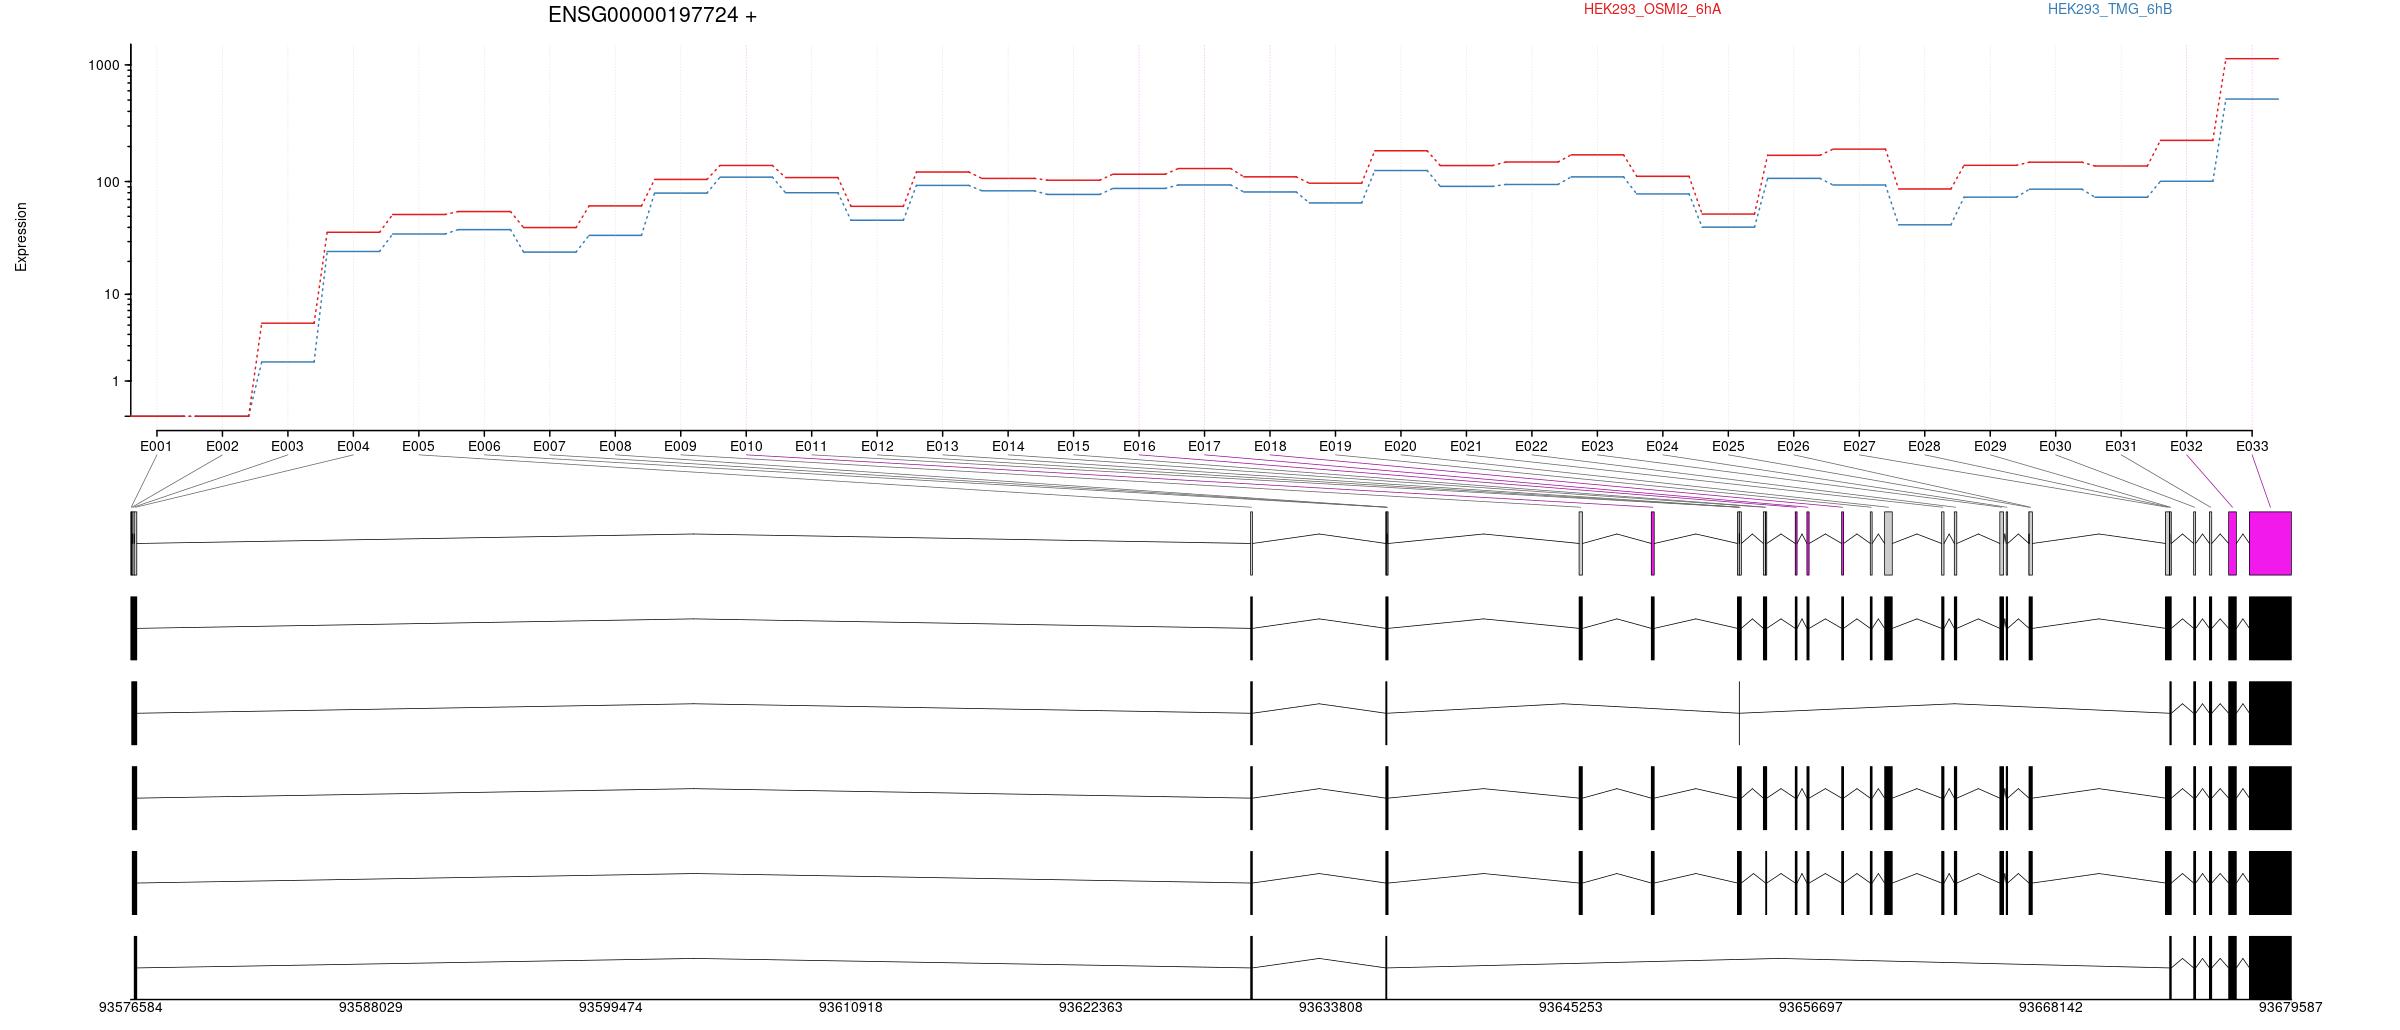Image resolution: width=2400 pixels, height=1030 pixels.
Task: Click exon label E017
Action: (x=1204, y=446)
